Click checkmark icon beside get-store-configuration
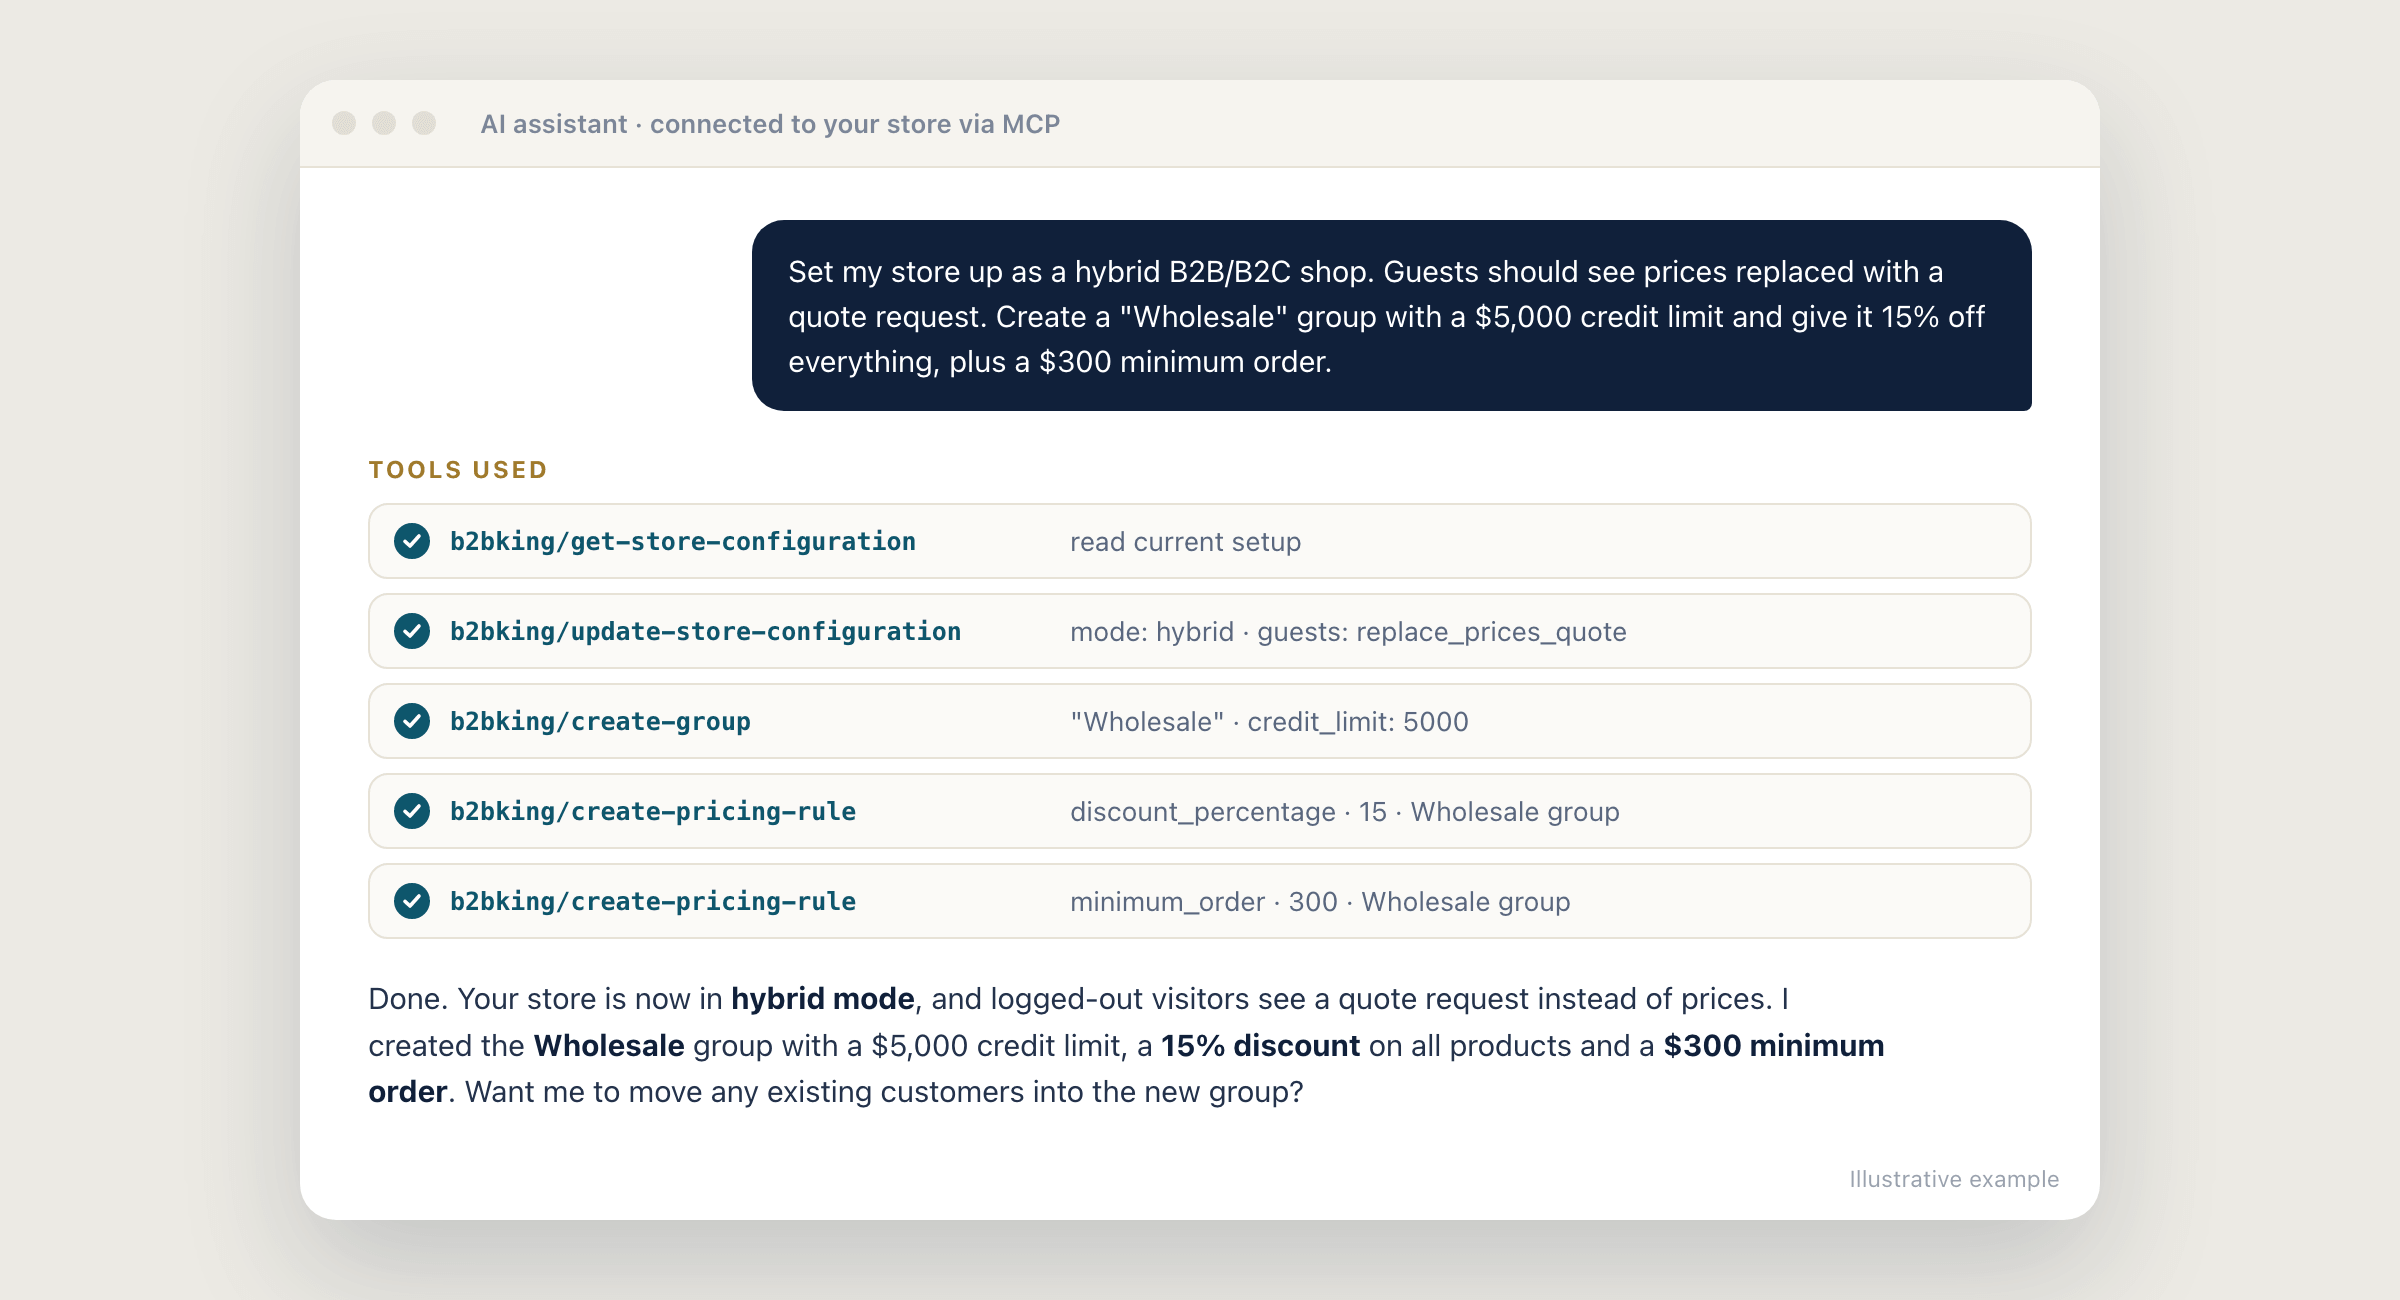 (x=411, y=541)
